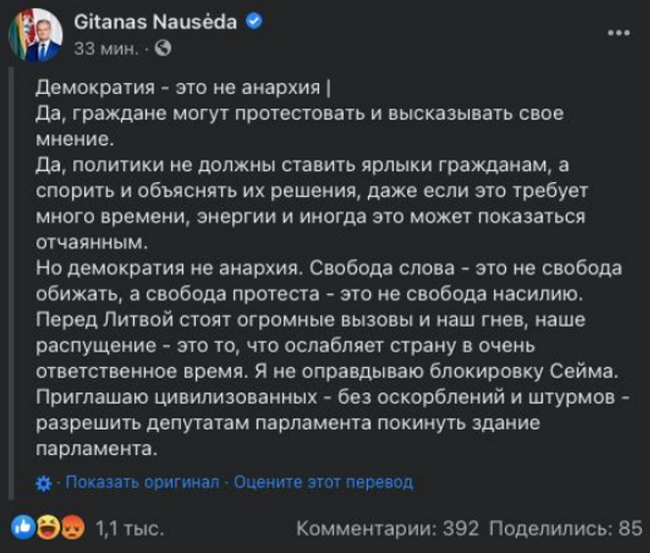View the 1,1 тыс. reactions list
The width and height of the screenshot is (650, 553).
click(129, 527)
